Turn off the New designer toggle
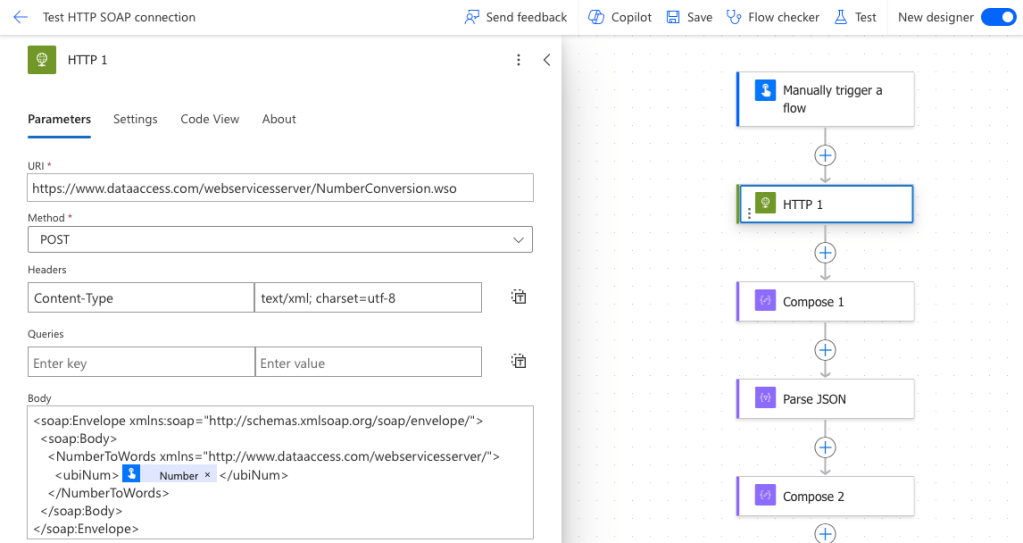This screenshot has height=543, width=1023. (997, 17)
